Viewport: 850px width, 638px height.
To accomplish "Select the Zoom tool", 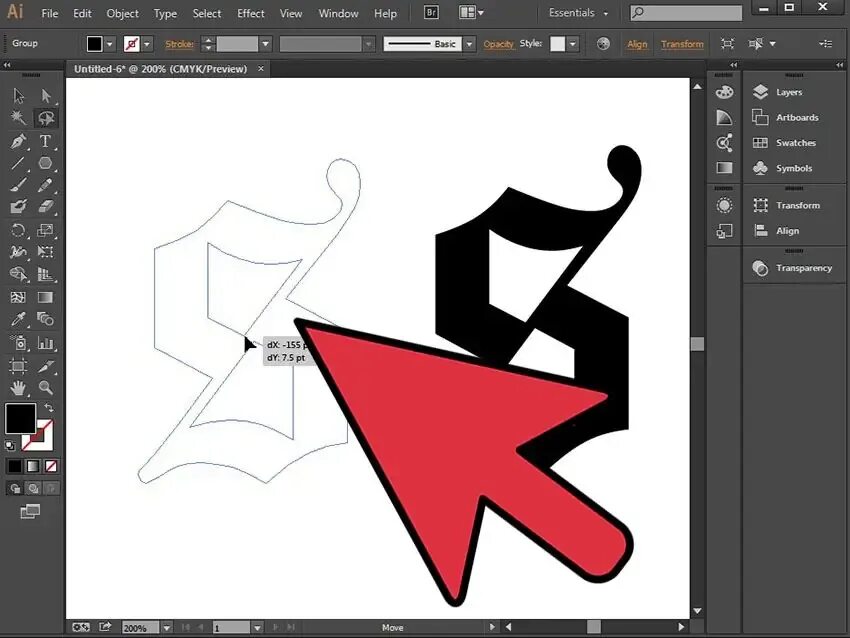I will pyautogui.click(x=46, y=388).
